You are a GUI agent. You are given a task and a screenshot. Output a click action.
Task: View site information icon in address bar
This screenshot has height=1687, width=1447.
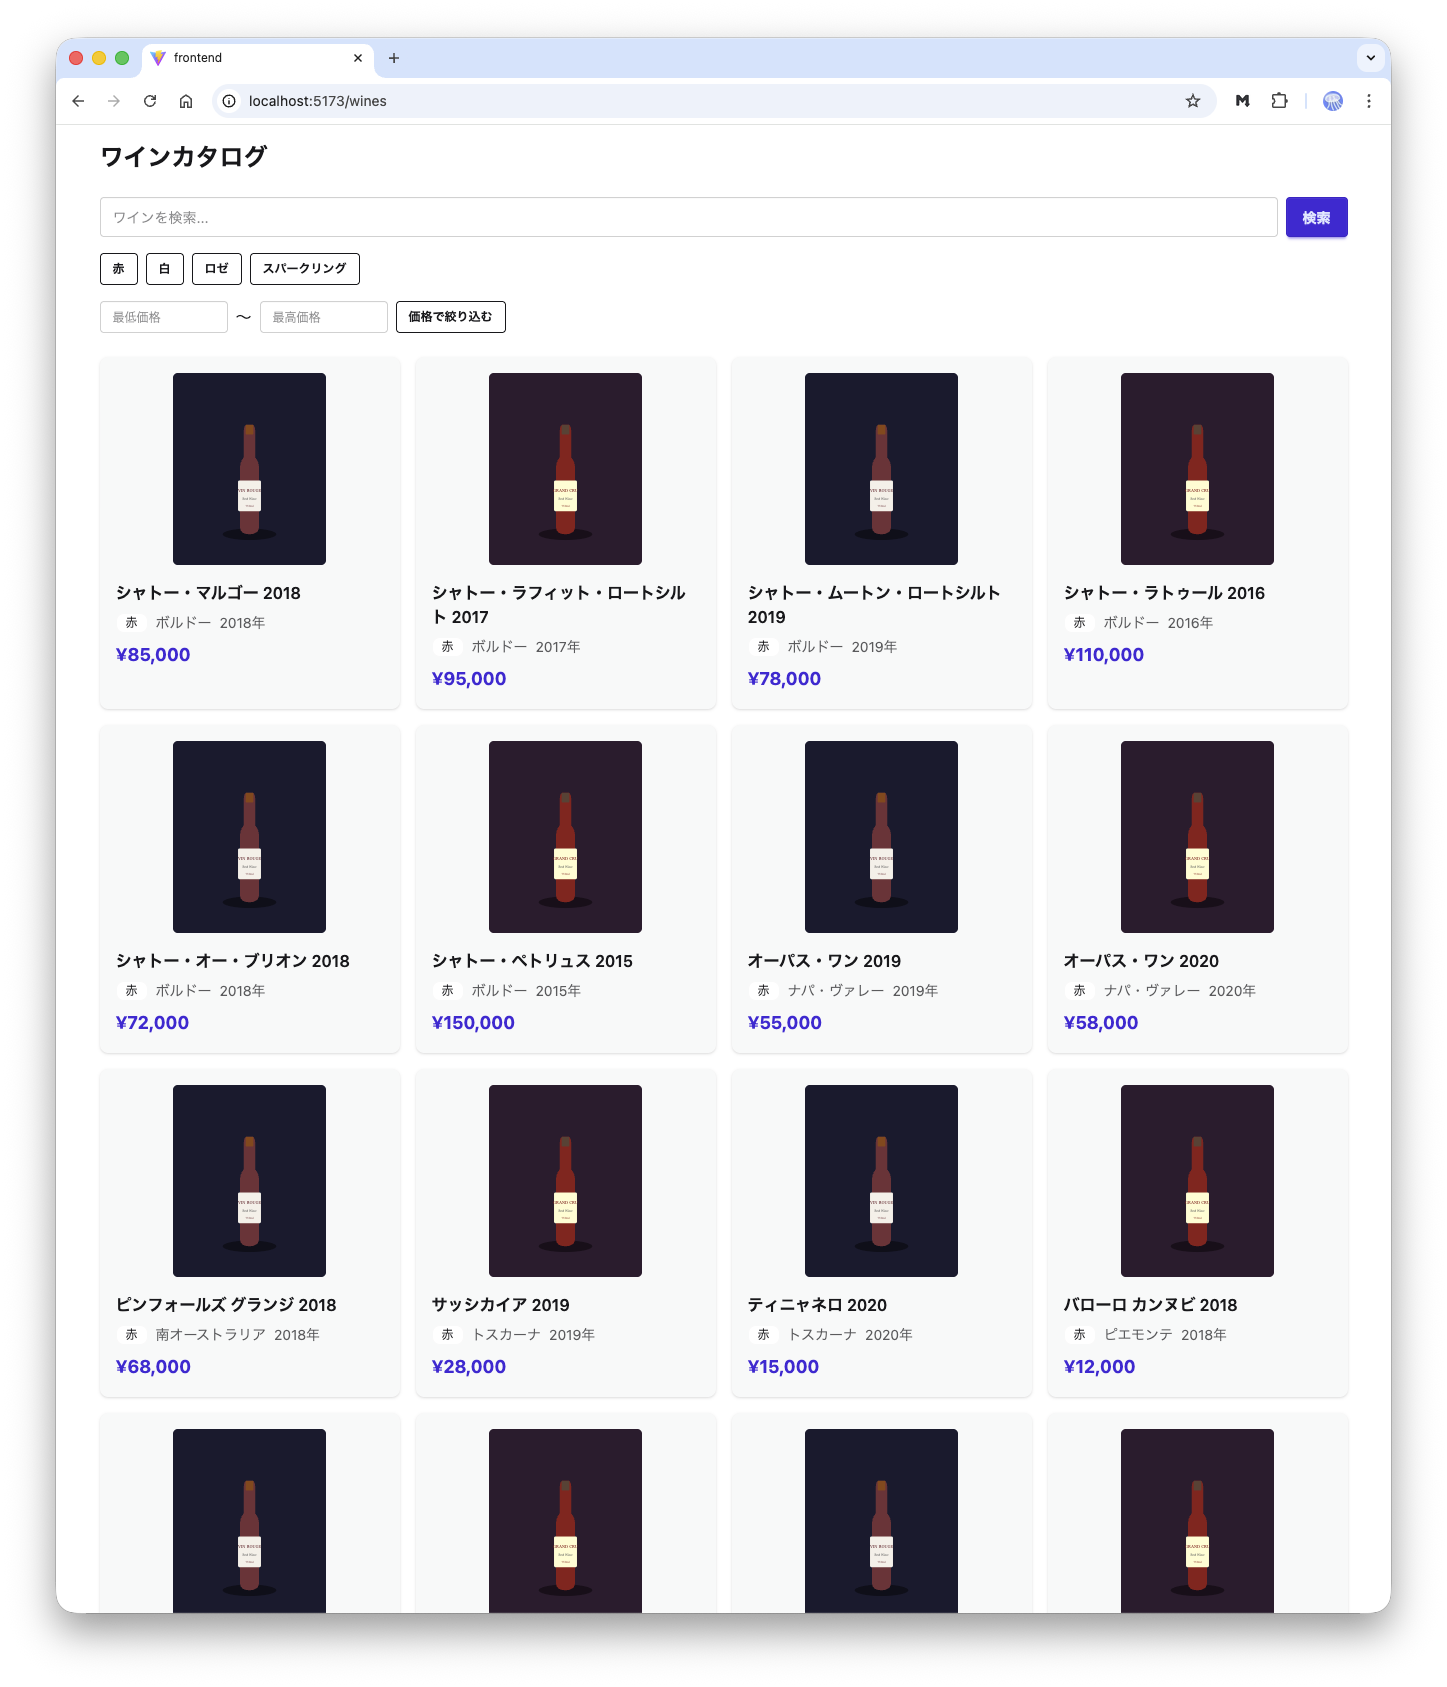[x=229, y=101]
